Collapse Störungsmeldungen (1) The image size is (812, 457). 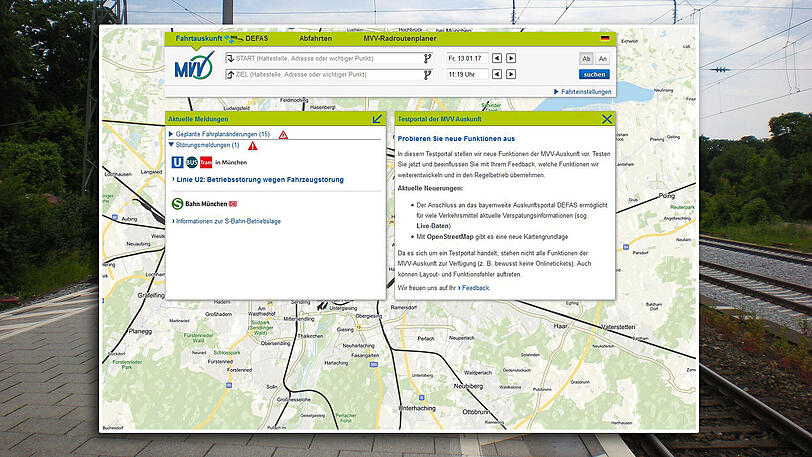(x=204, y=145)
